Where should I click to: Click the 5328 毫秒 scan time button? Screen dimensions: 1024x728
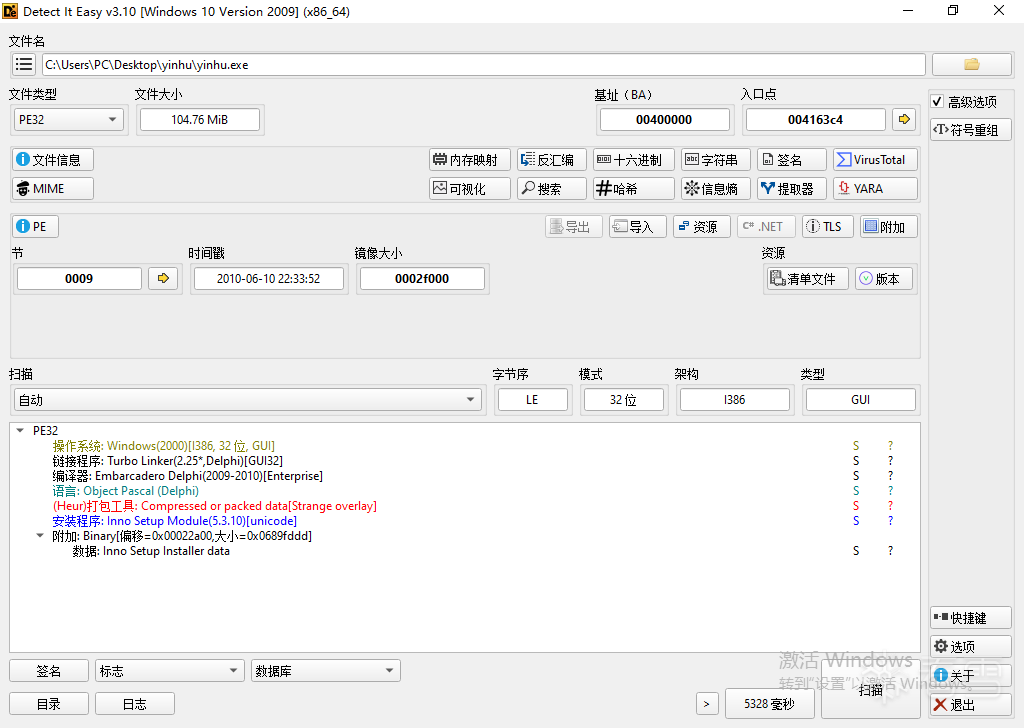(769, 704)
